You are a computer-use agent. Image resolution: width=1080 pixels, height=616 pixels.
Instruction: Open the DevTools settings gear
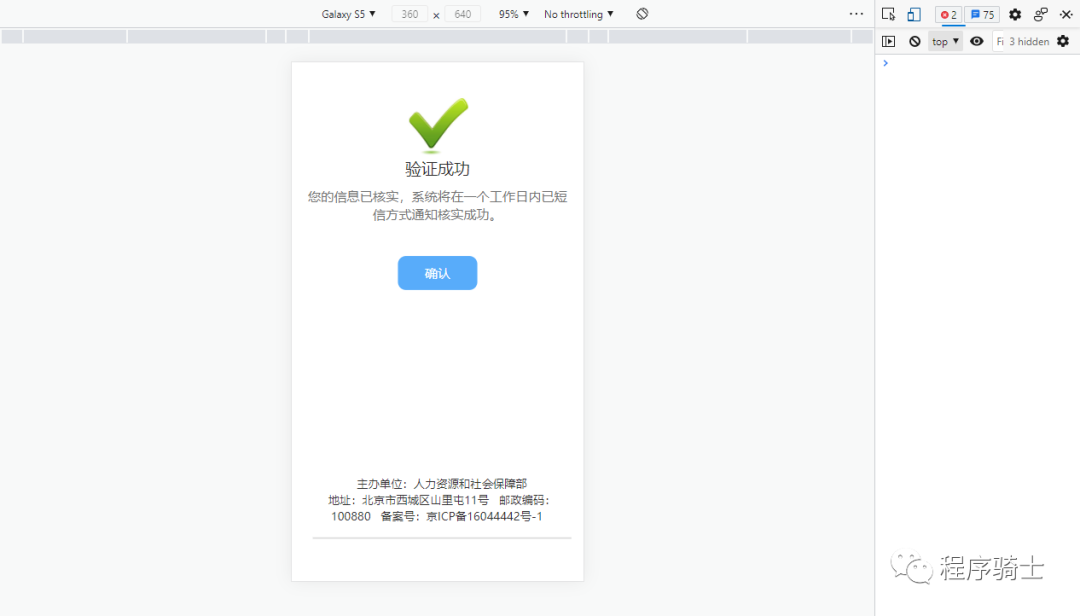pos(1013,14)
